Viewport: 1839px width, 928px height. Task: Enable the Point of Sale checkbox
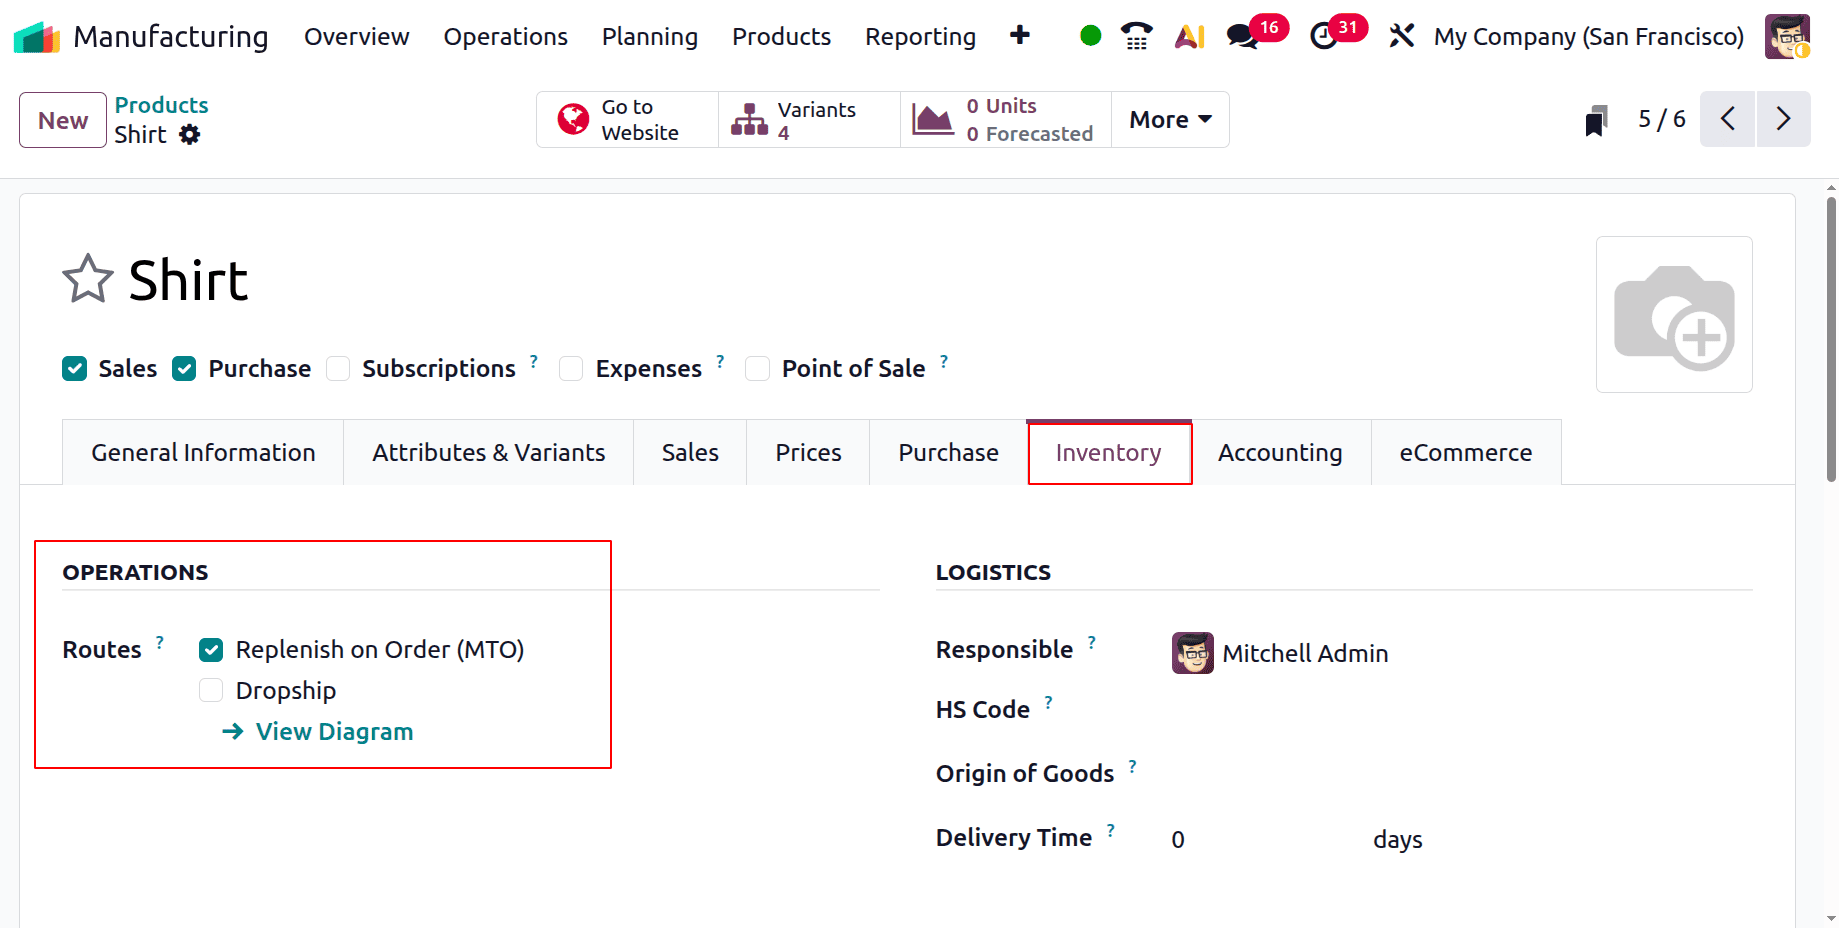[758, 369]
